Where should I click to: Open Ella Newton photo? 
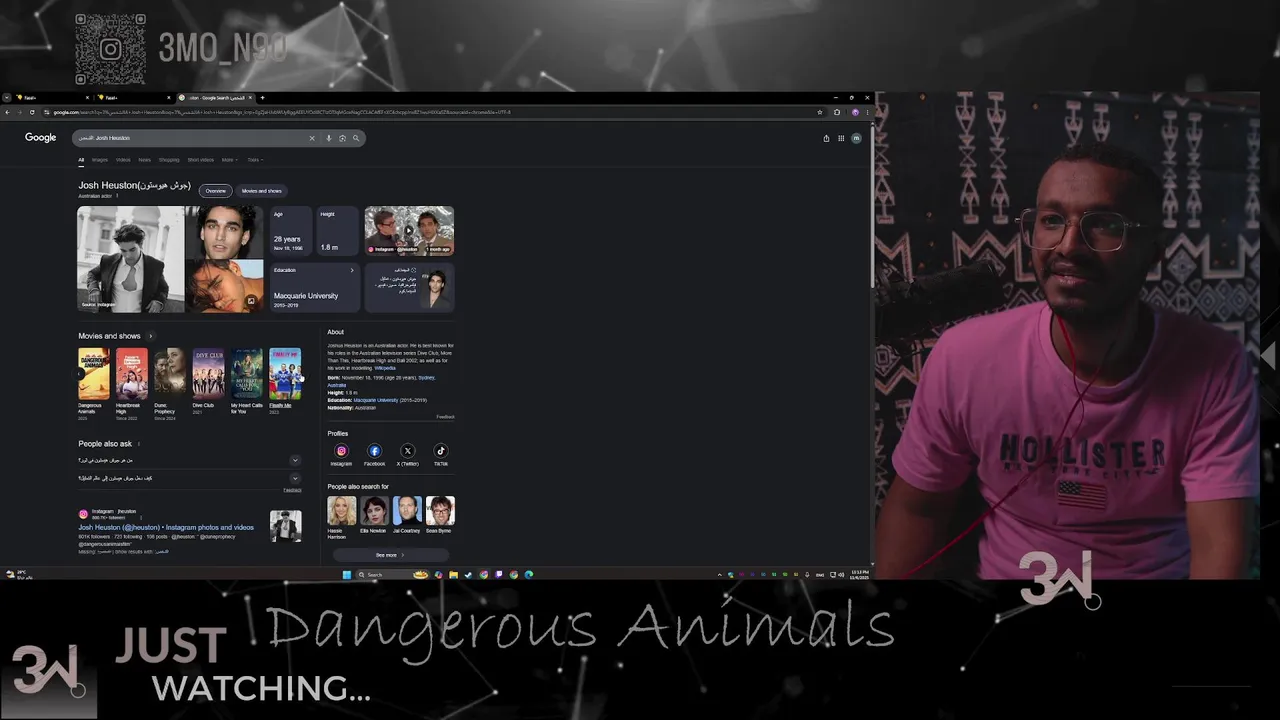pos(374,511)
